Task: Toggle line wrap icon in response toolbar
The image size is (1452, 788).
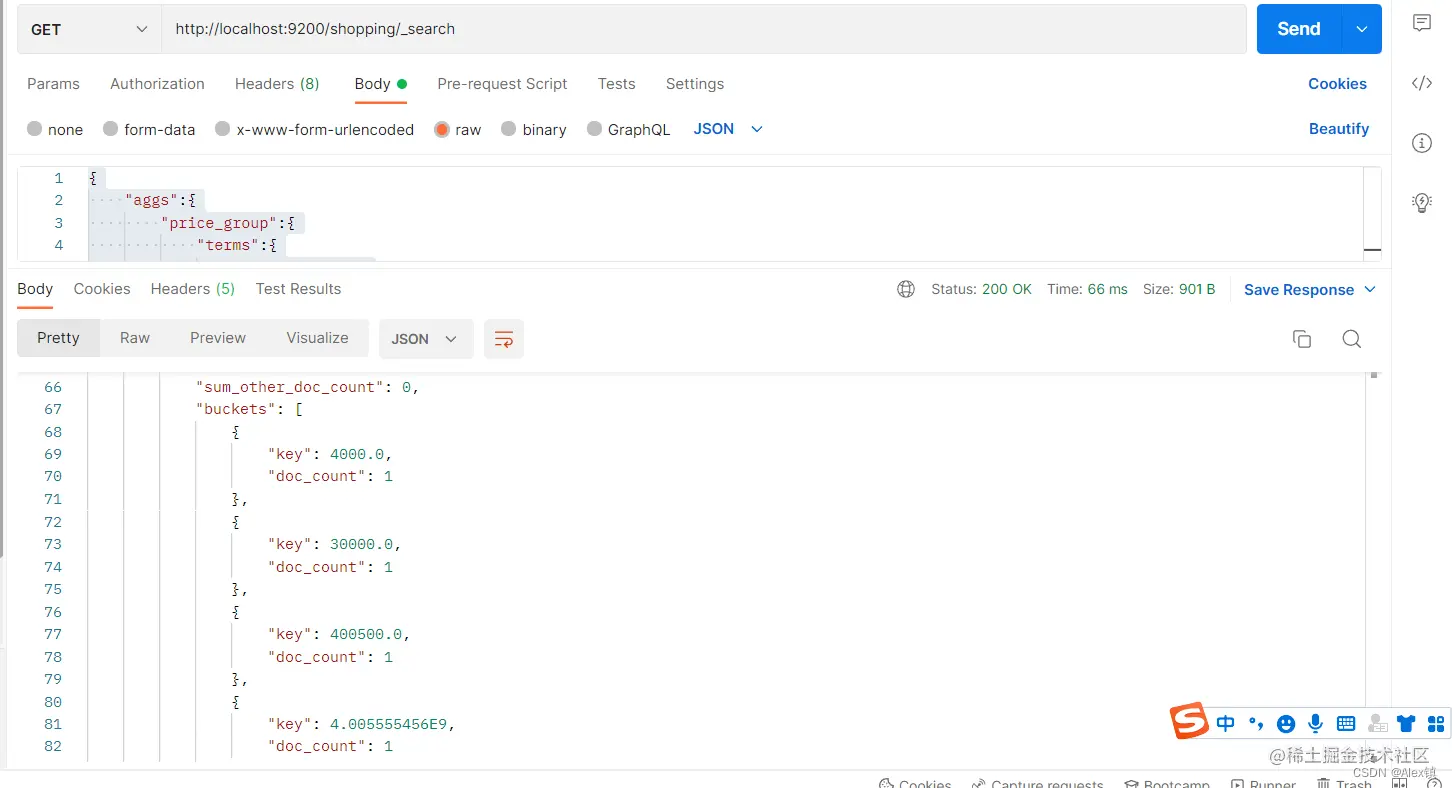Action: (504, 339)
